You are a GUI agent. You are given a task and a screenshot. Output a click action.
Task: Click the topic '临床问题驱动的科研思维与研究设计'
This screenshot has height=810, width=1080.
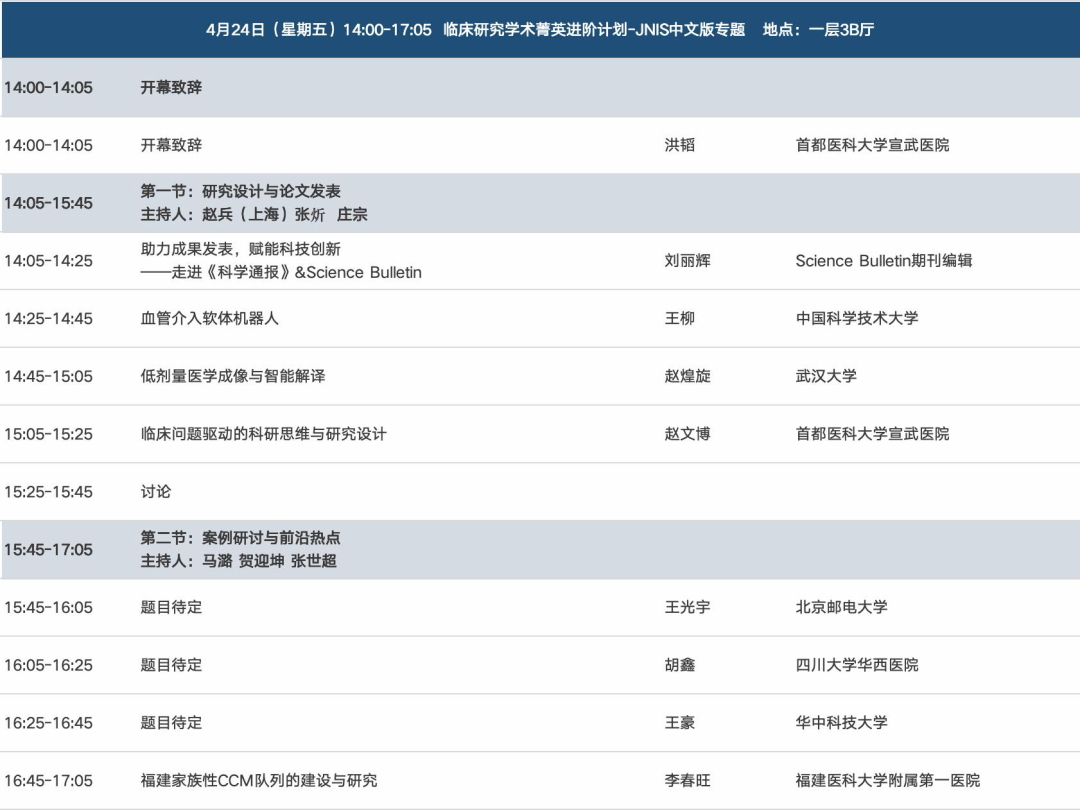pos(263,434)
